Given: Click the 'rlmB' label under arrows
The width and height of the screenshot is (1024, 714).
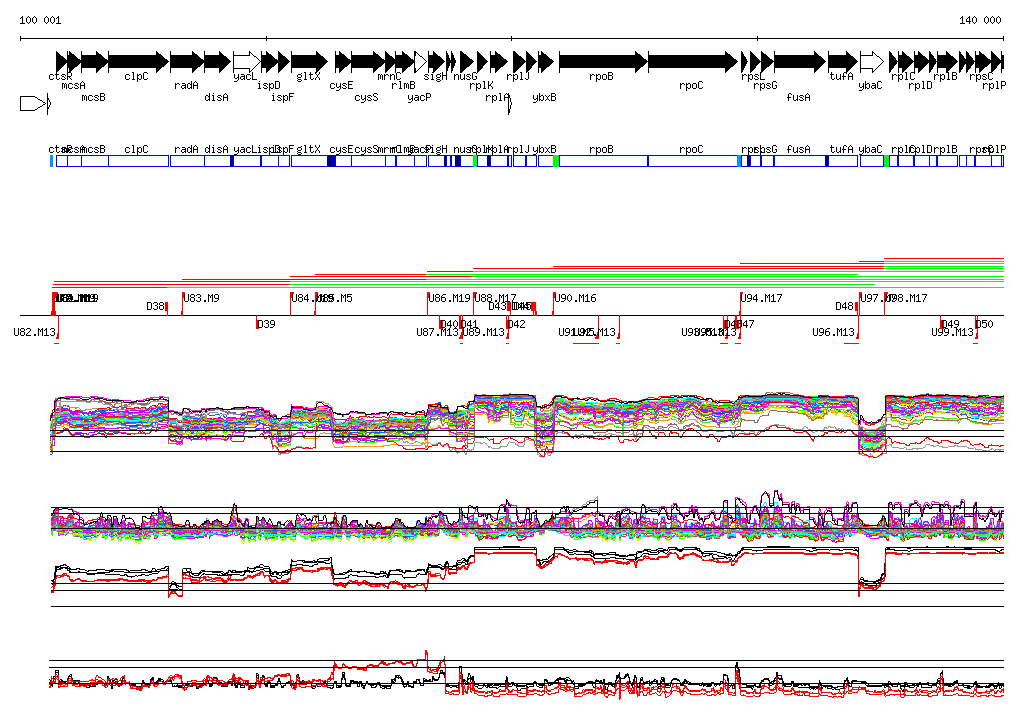Looking at the screenshot, I should click(404, 86).
